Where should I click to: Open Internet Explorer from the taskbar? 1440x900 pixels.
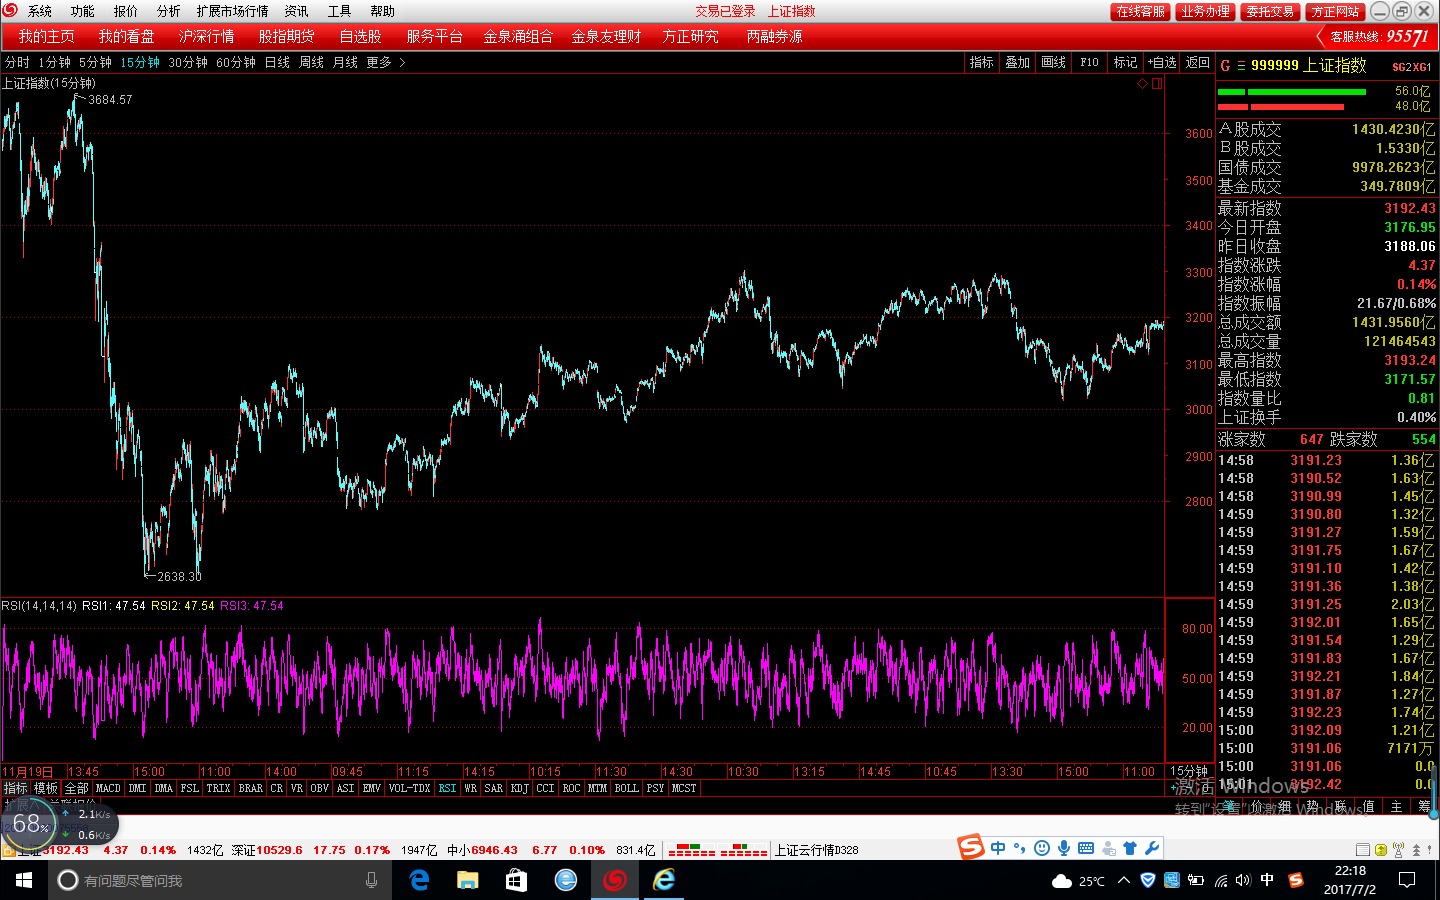point(664,880)
